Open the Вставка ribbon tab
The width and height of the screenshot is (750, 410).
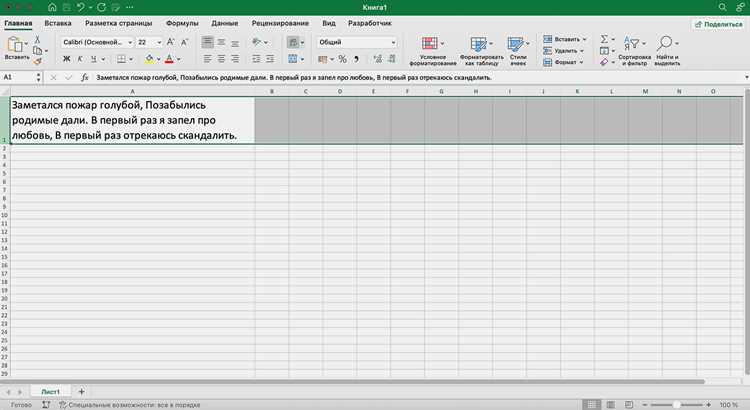pos(58,23)
